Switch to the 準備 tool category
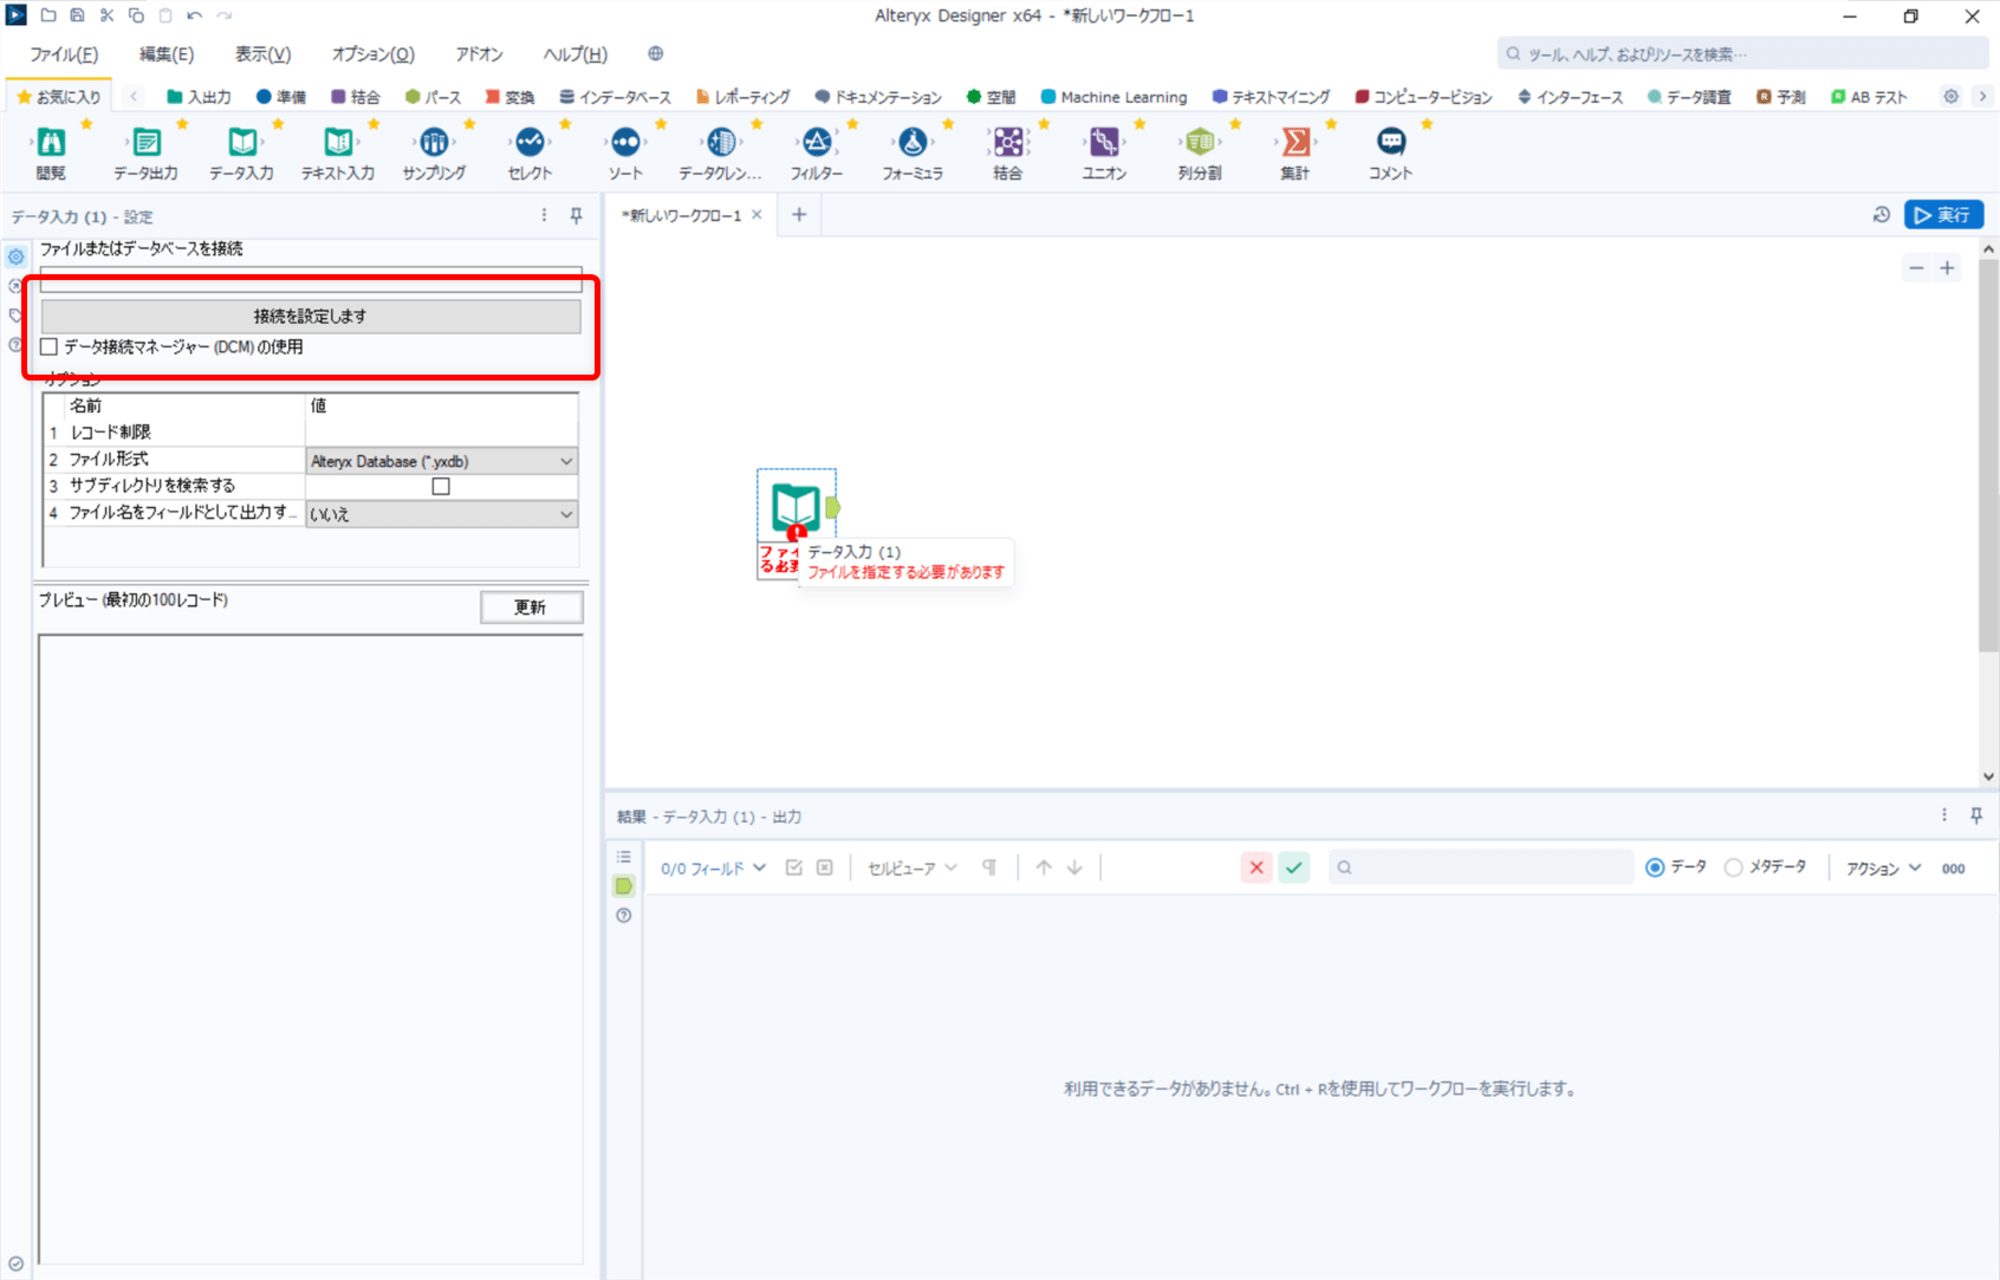The image size is (2000, 1280). 281,97
